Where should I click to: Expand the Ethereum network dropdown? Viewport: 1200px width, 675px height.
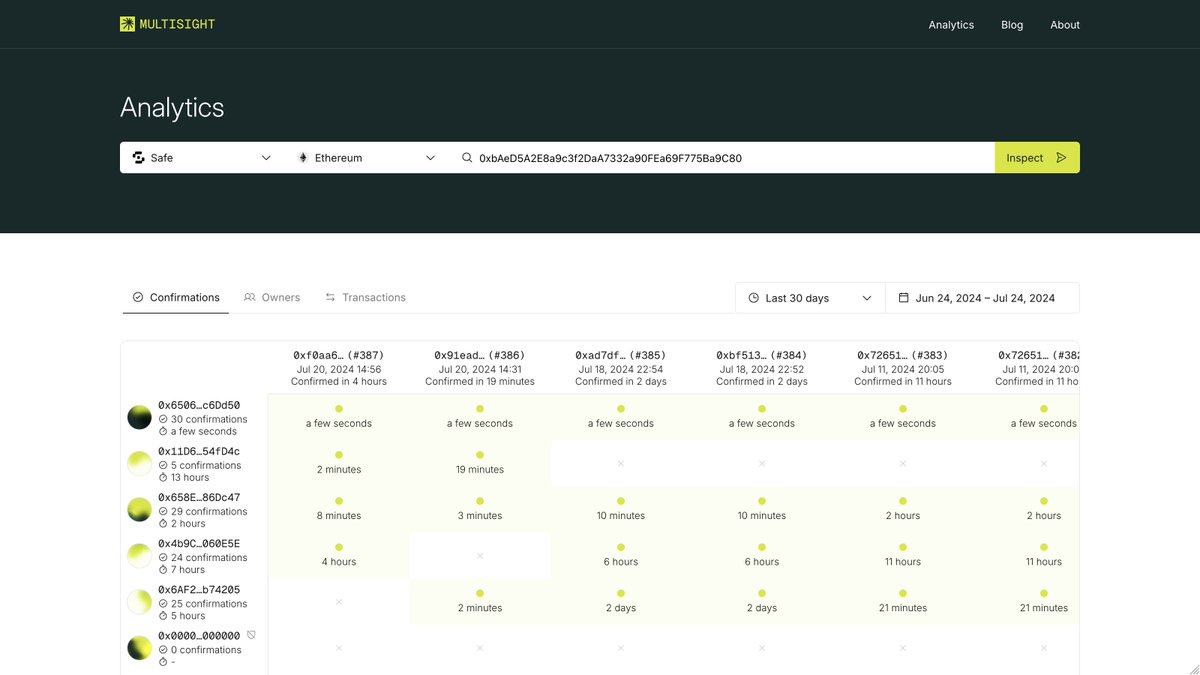point(366,158)
